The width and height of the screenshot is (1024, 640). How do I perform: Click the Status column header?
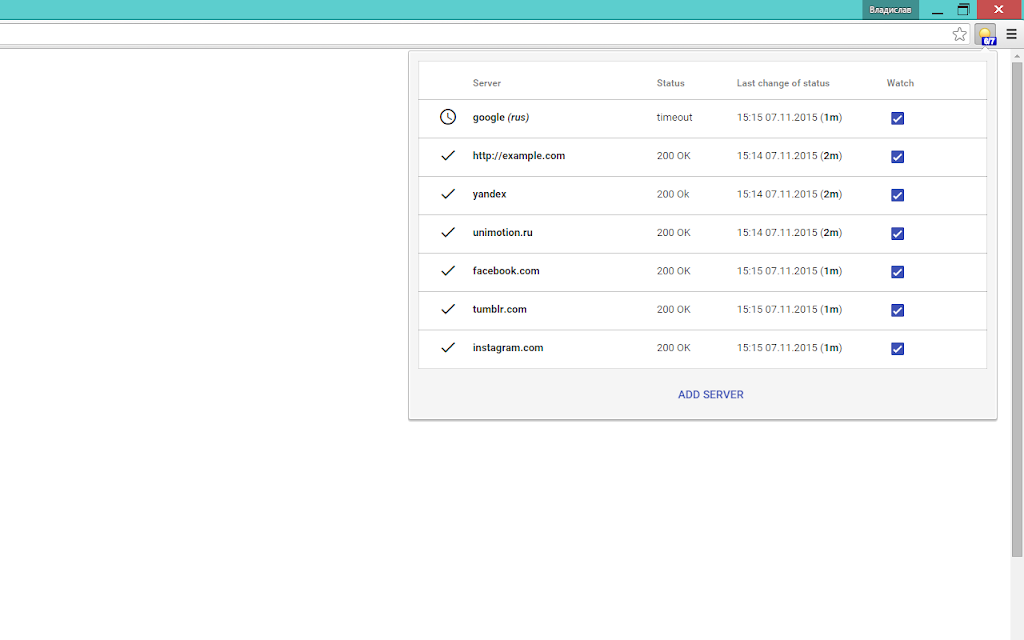(671, 83)
